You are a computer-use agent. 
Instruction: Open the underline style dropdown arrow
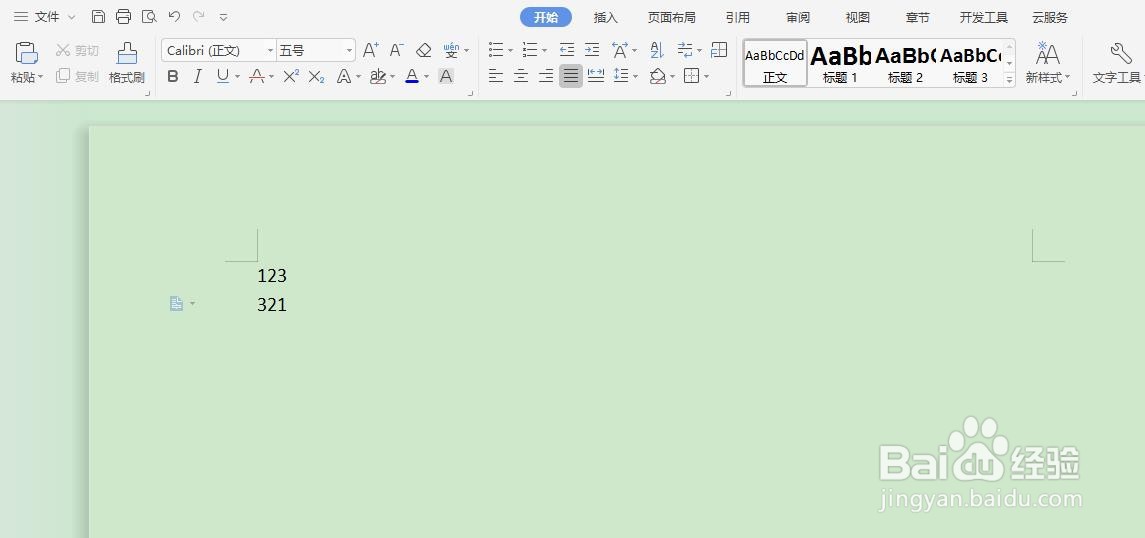237,77
